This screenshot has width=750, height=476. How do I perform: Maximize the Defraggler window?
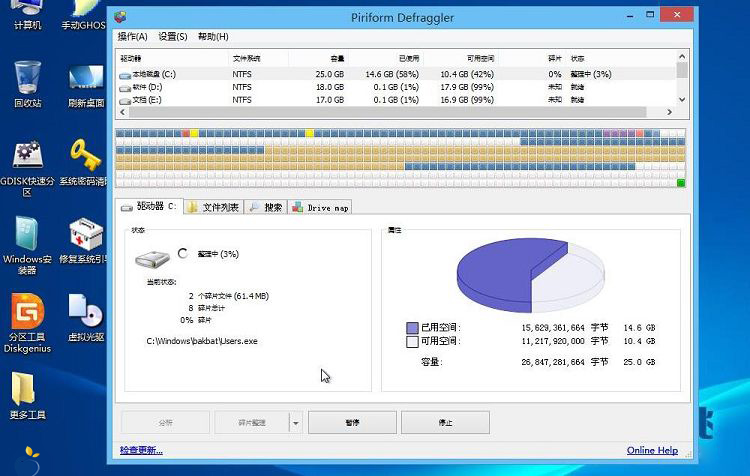coord(650,15)
